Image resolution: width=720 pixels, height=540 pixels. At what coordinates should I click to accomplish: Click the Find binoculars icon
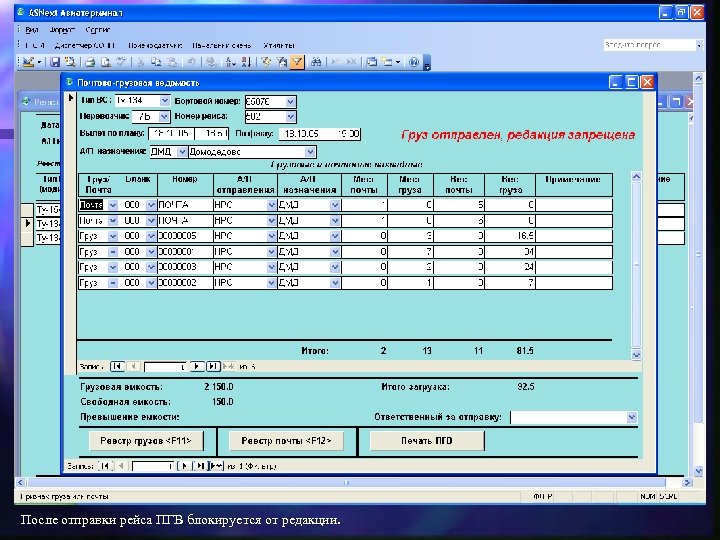point(316,62)
